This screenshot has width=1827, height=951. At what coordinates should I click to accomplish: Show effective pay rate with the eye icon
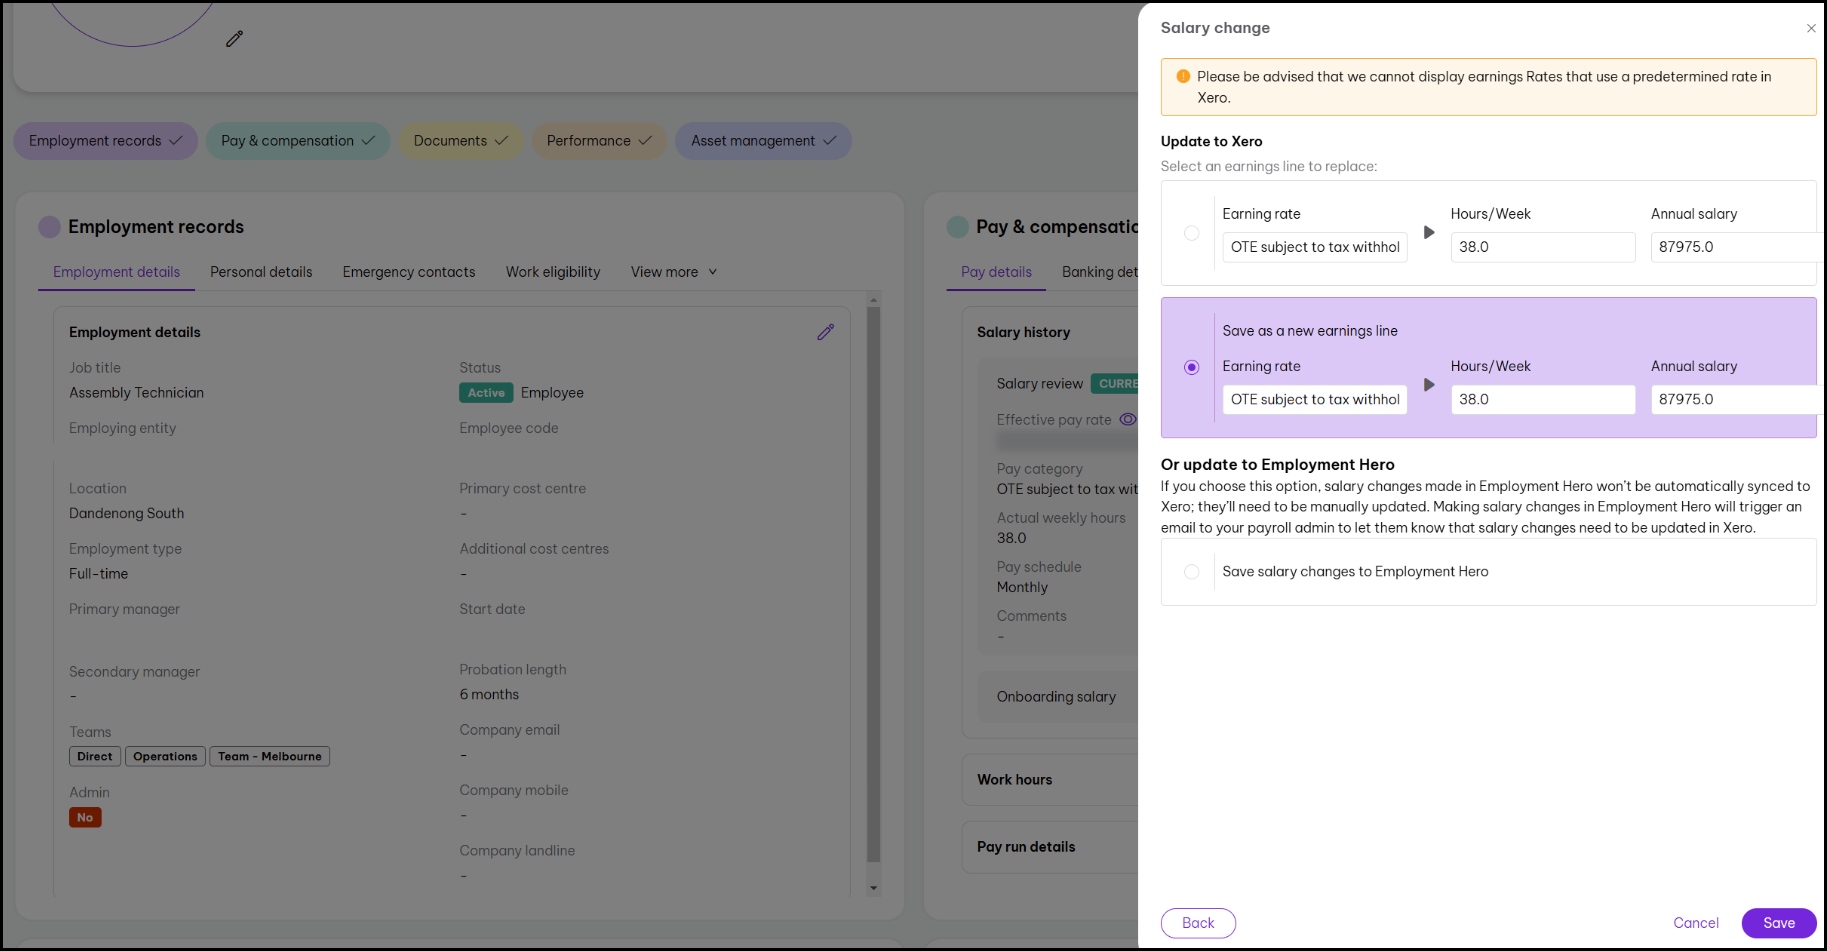click(x=1127, y=420)
